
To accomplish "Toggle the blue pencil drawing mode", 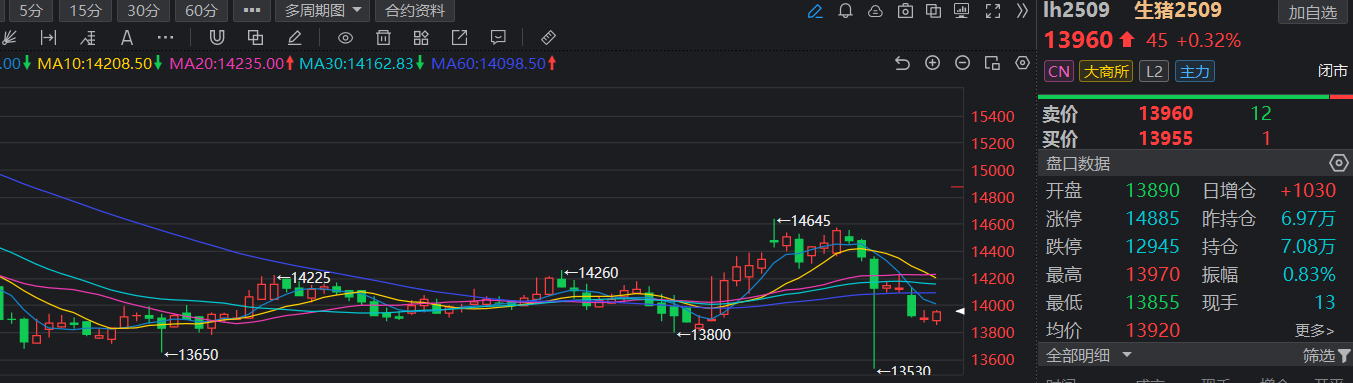I will tap(815, 11).
